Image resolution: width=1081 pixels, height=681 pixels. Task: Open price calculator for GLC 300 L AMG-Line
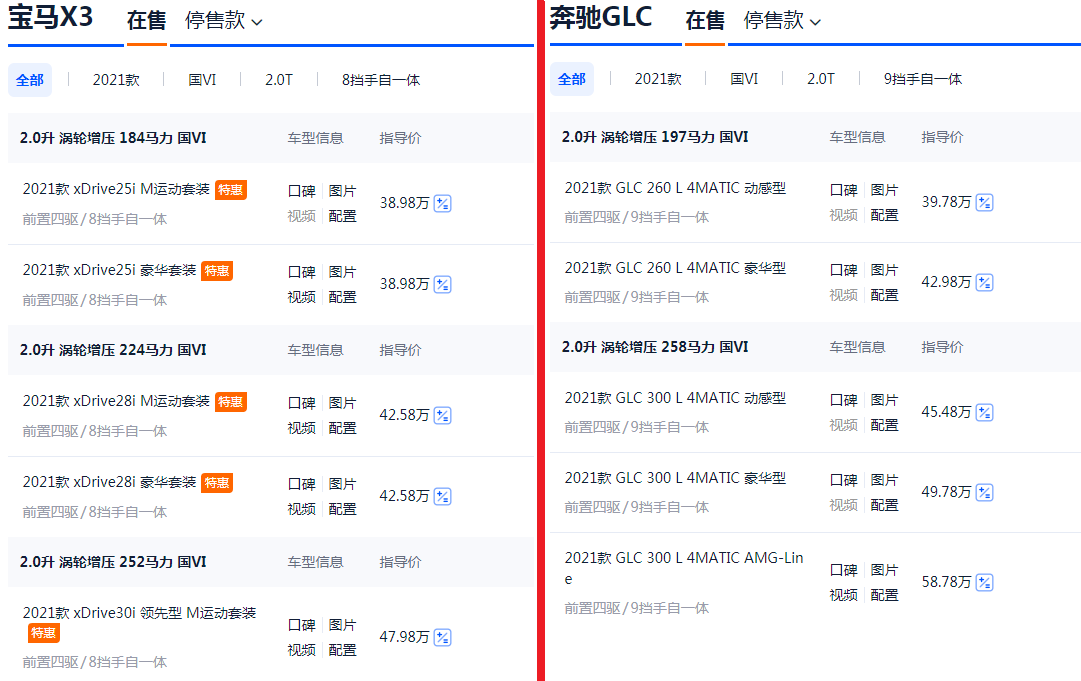point(984,582)
